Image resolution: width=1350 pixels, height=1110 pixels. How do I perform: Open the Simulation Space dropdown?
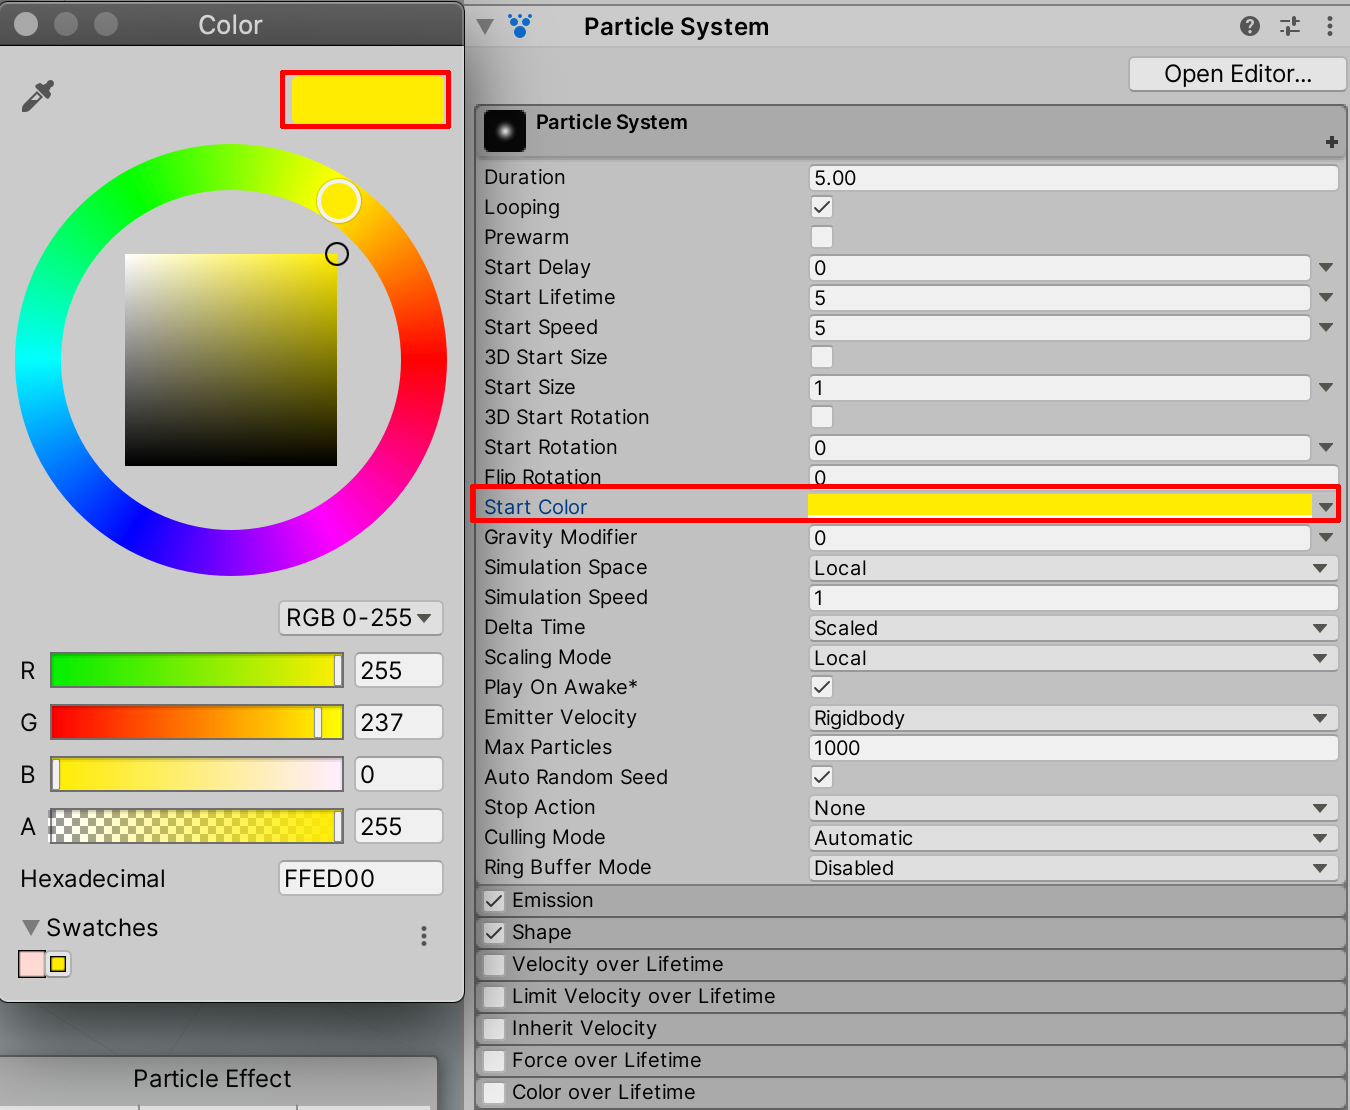point(1072,568)
